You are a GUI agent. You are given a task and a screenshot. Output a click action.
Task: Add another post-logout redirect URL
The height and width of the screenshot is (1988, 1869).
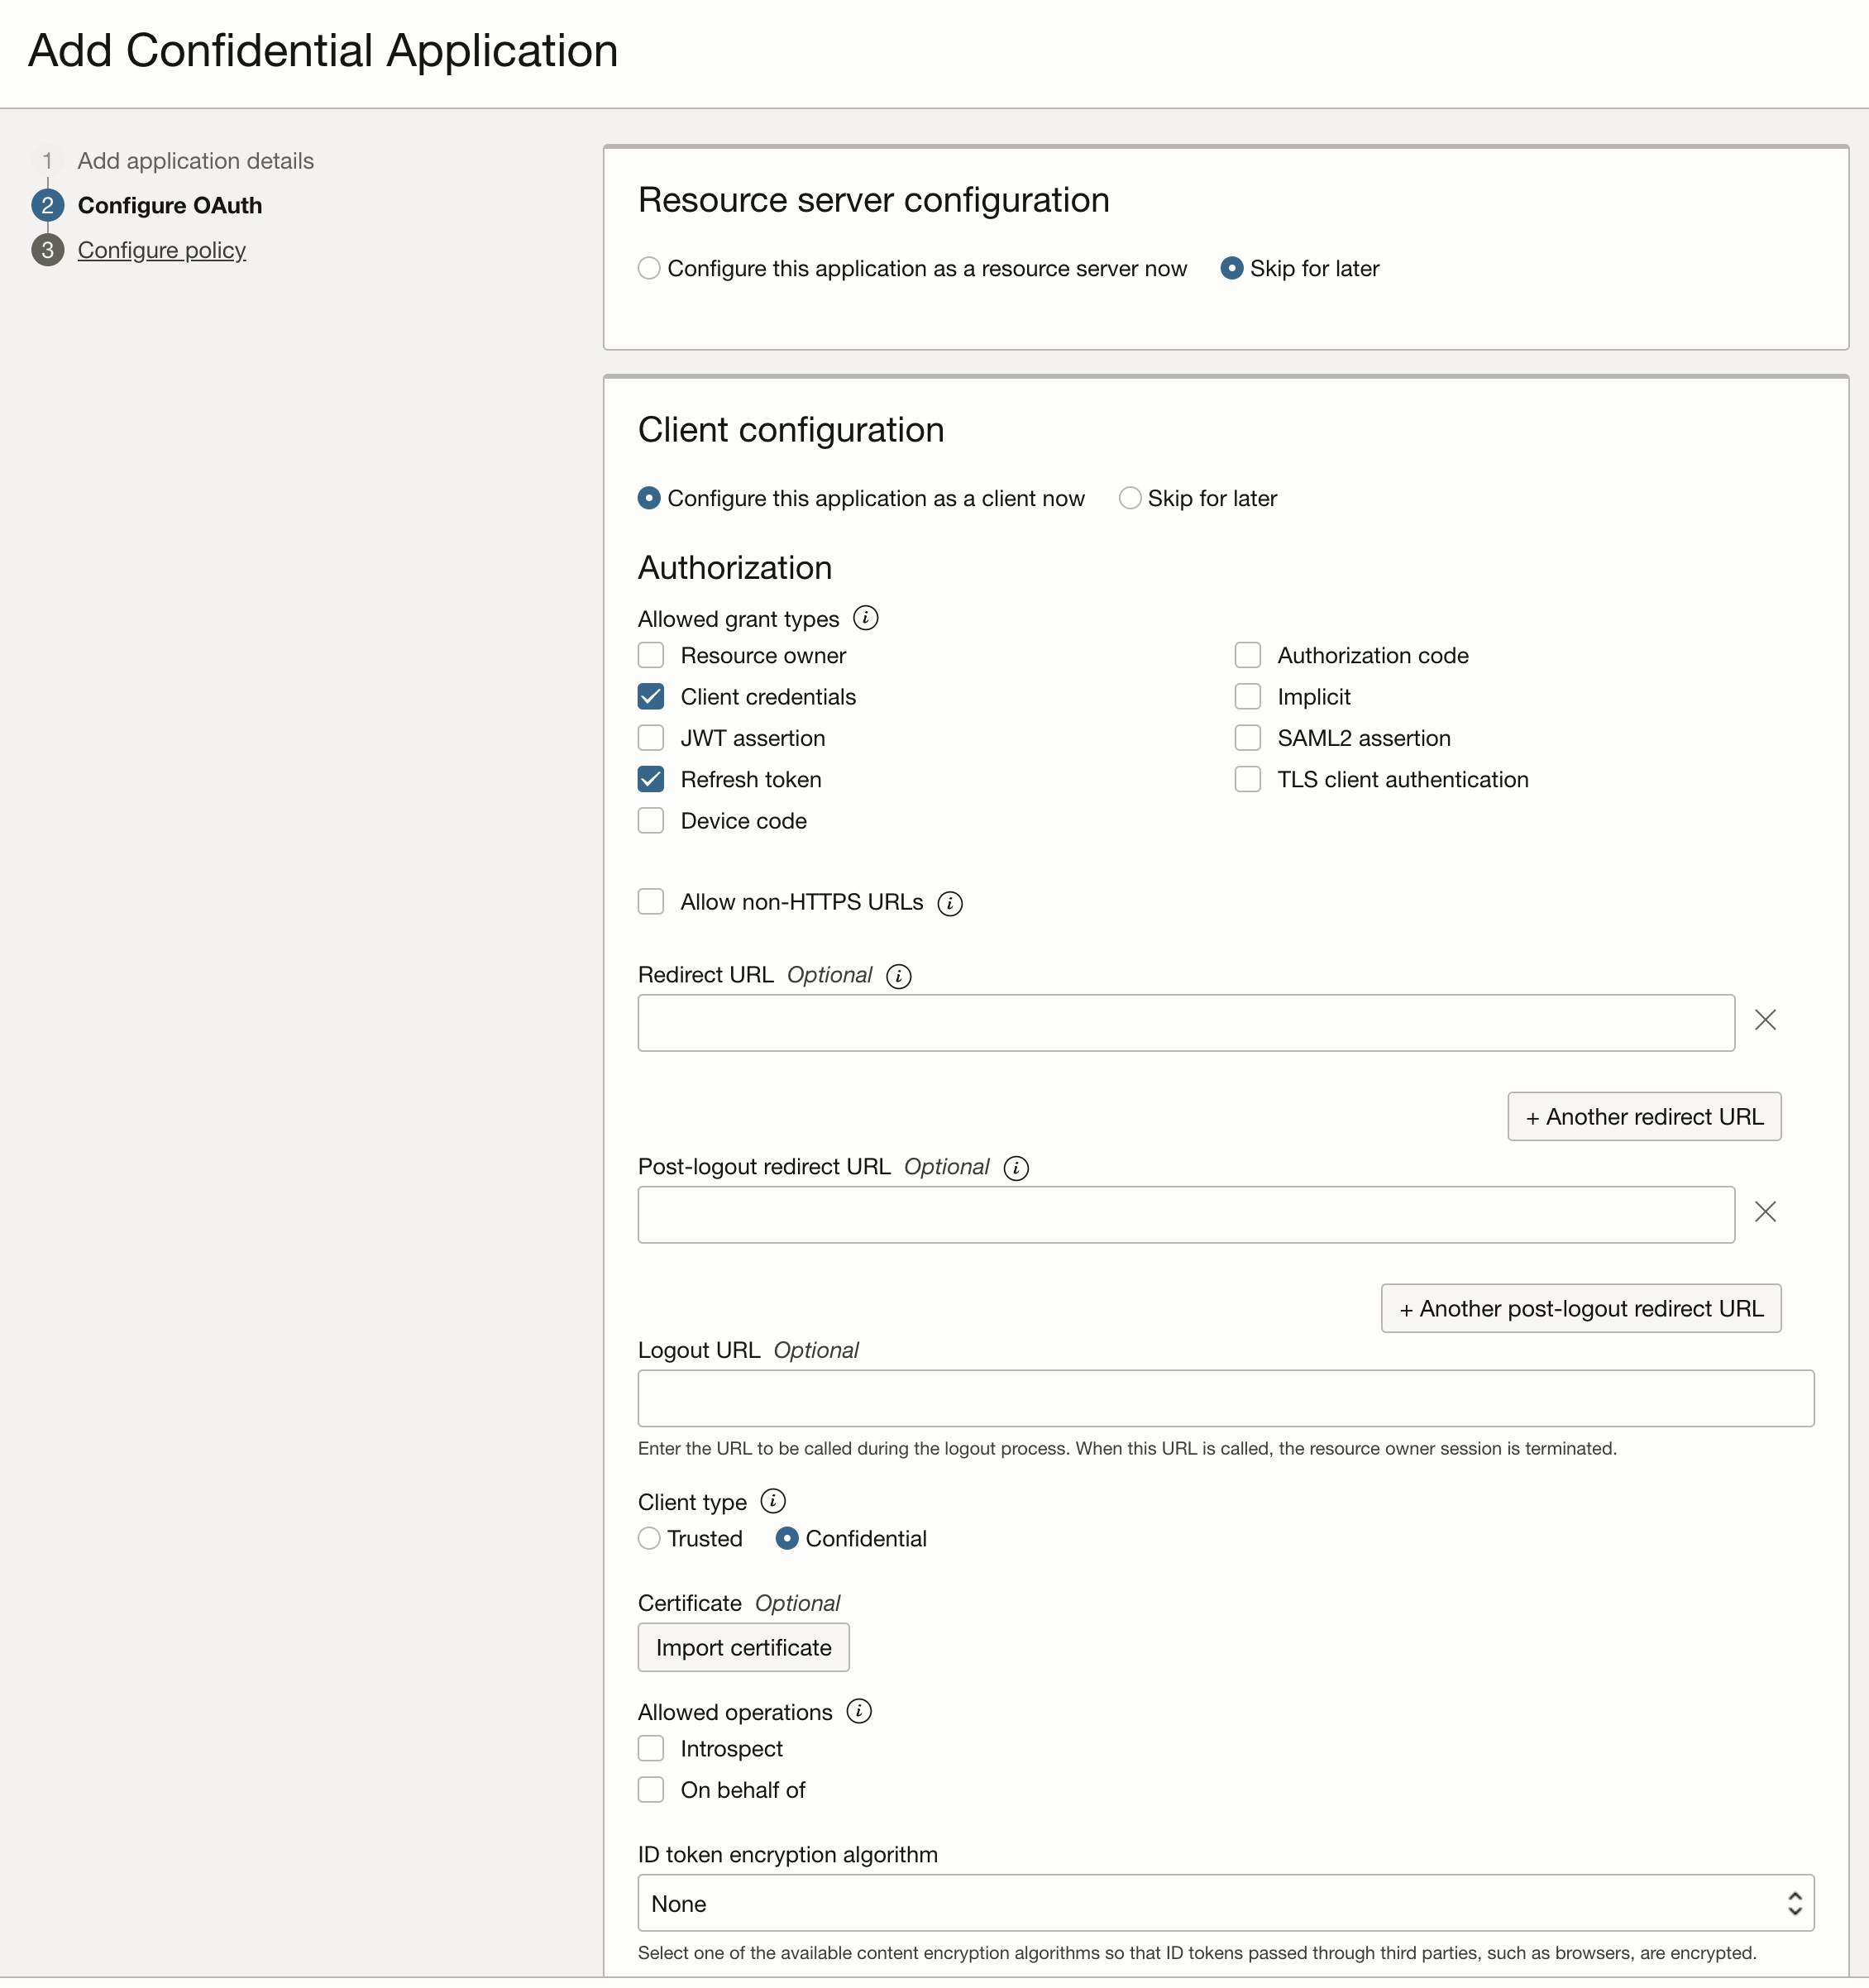tap(1580, 1308)
